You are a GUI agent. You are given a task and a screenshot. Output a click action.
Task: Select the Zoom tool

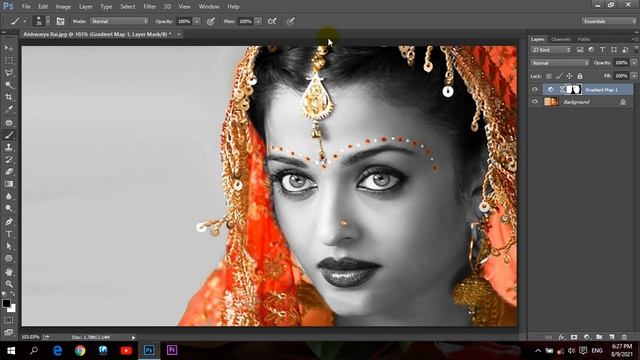tap(9, 284)
